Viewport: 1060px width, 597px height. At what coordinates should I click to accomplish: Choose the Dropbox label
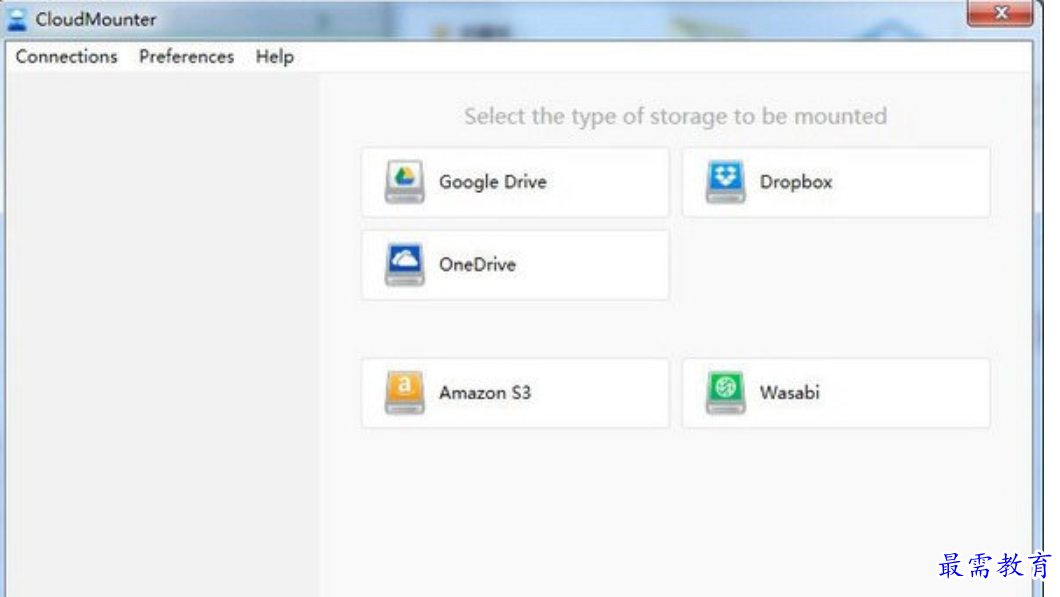(796, 182)
